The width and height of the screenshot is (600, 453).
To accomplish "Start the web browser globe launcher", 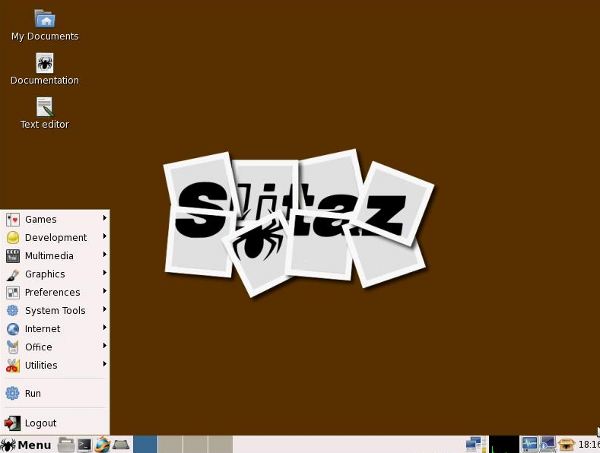I will pyautogui.click(x=103, y=445).
